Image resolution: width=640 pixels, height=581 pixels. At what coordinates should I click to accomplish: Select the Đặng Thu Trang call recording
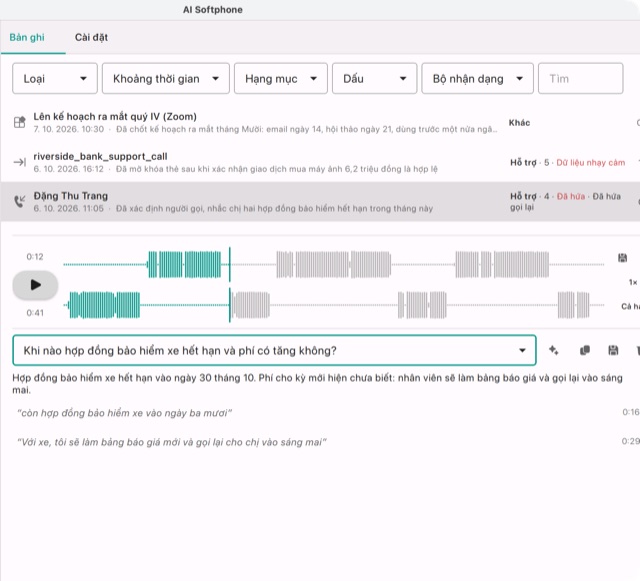pos(320,202)
